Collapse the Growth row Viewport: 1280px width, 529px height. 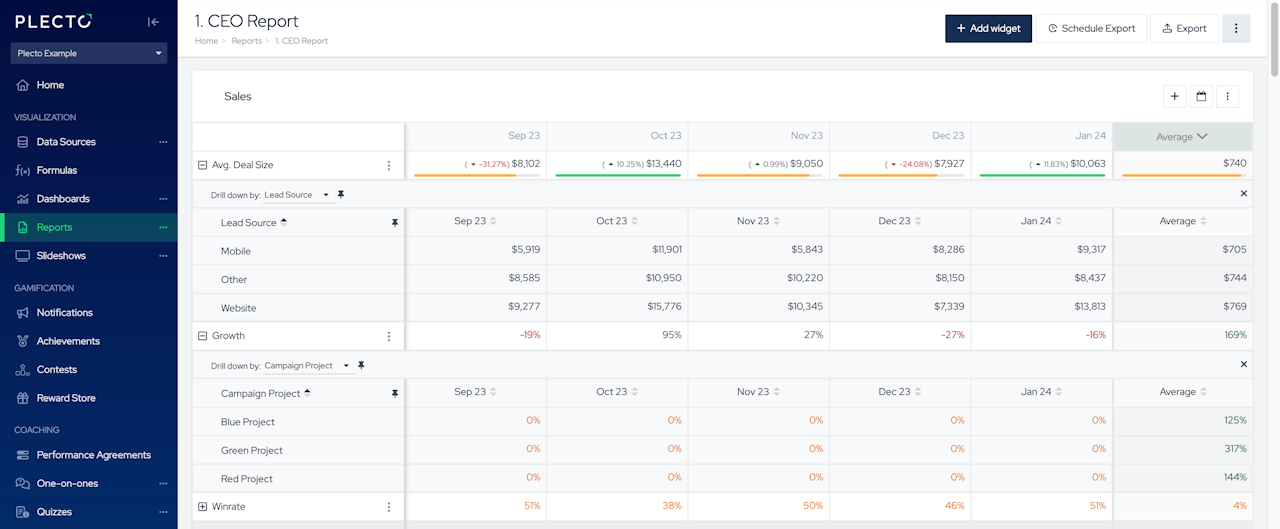pyautogui.click(x=202, y=336)
